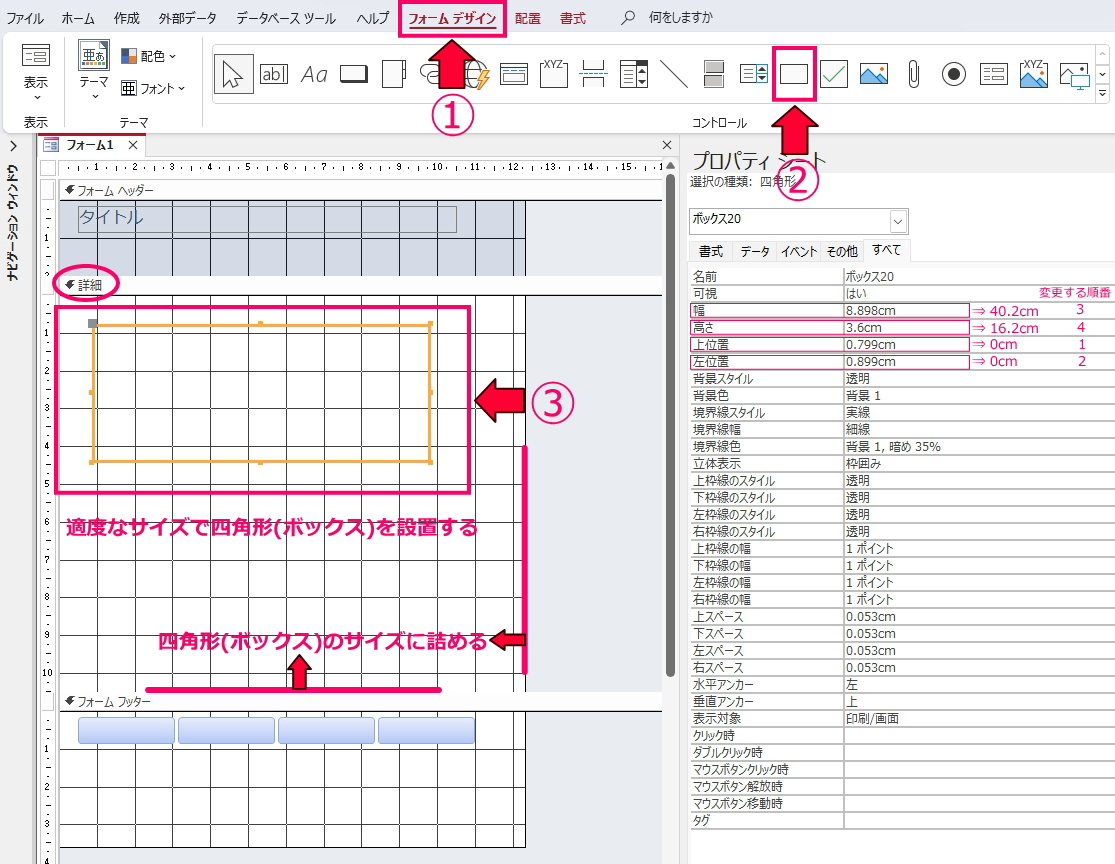Expand the 配色 color scheme dropdown
1115x864 pixels.
click(x=149, y=57)
